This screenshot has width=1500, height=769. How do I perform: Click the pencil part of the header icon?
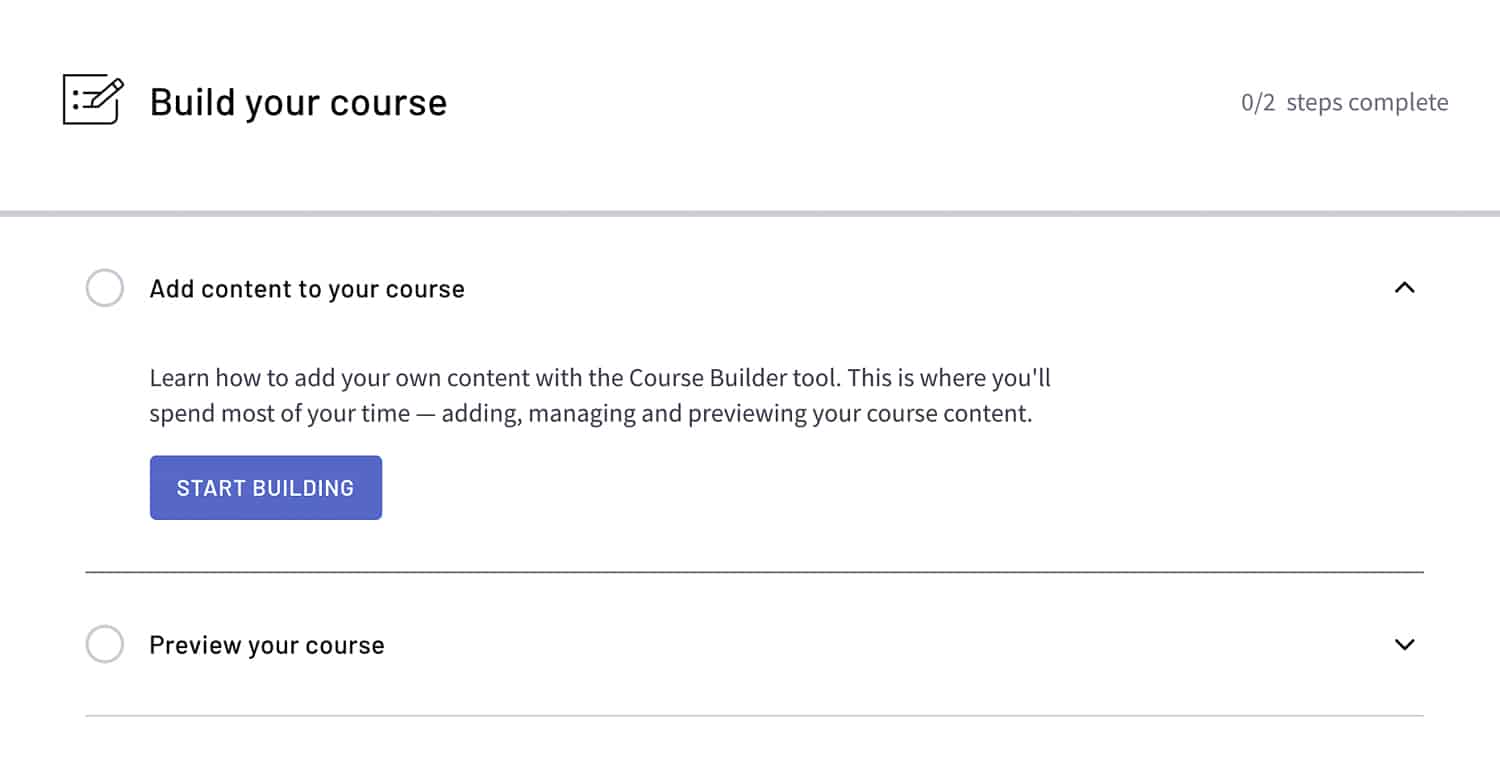click(x=106, y=88)
